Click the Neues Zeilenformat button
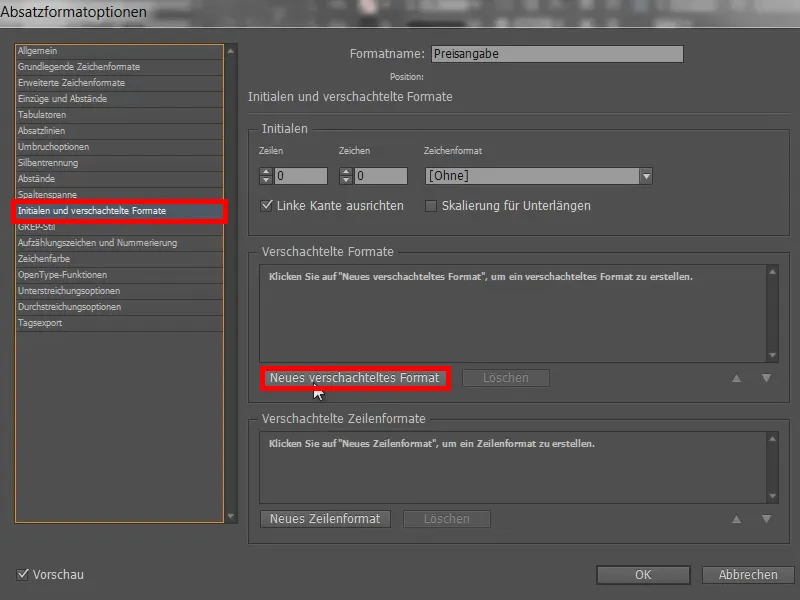Viewport: 800px width, 600px height. (326, 519)
